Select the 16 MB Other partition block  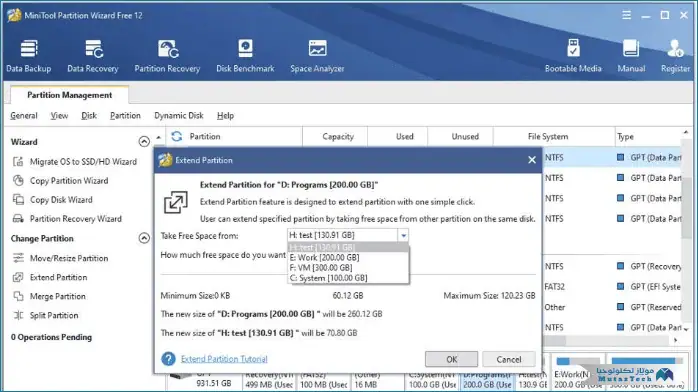click(378, 380)
